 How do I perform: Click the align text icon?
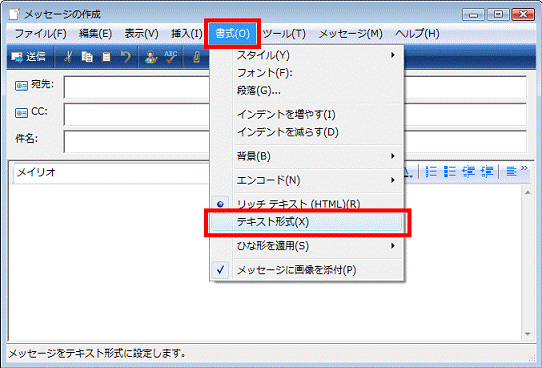pos(511,171)
